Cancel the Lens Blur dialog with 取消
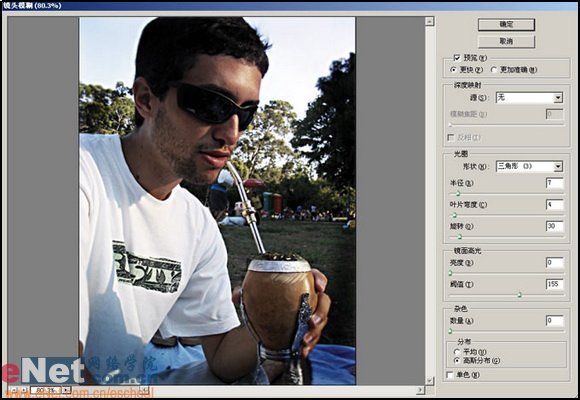 point(506,41)
